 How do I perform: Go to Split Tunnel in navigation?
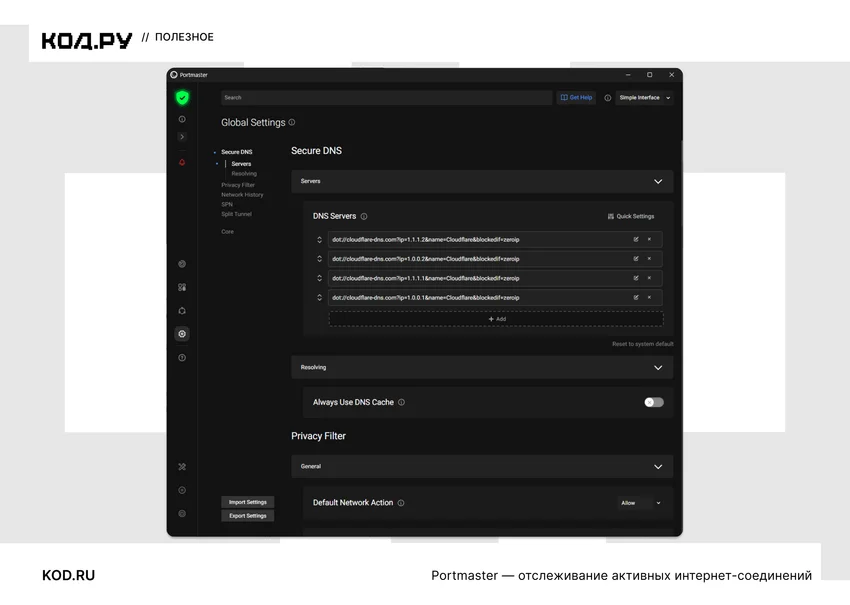click(x=236, y=214)
